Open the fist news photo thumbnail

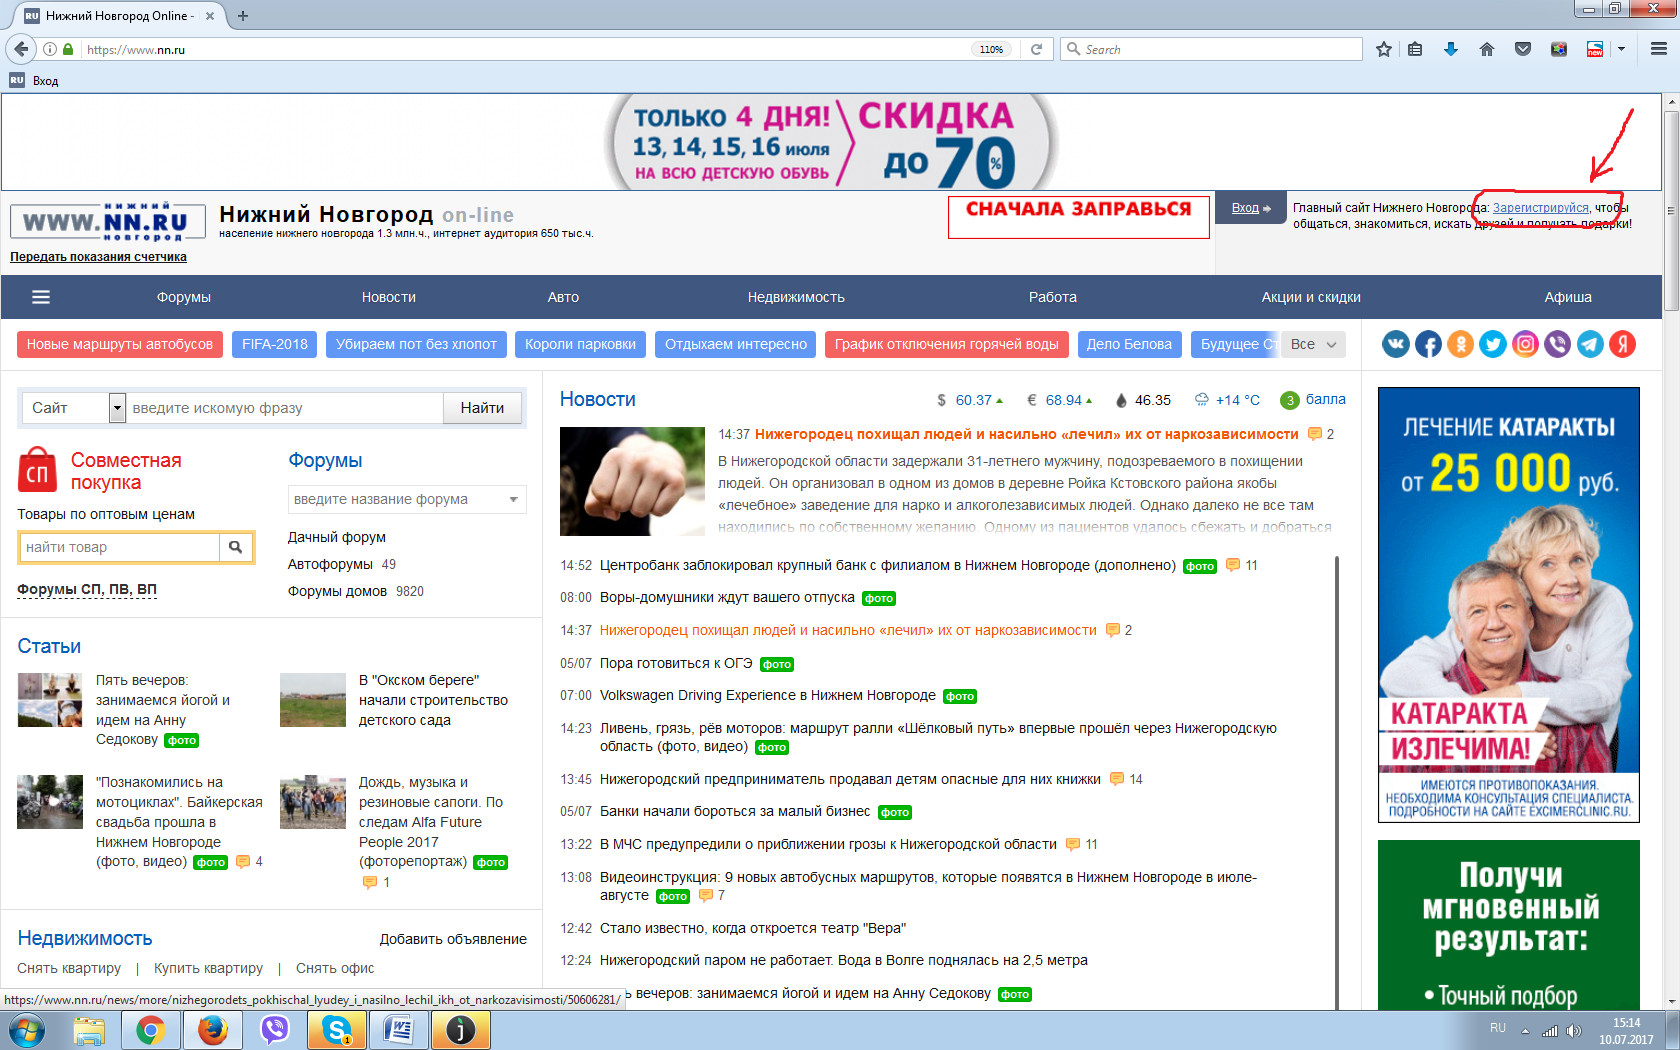point(632,481)
